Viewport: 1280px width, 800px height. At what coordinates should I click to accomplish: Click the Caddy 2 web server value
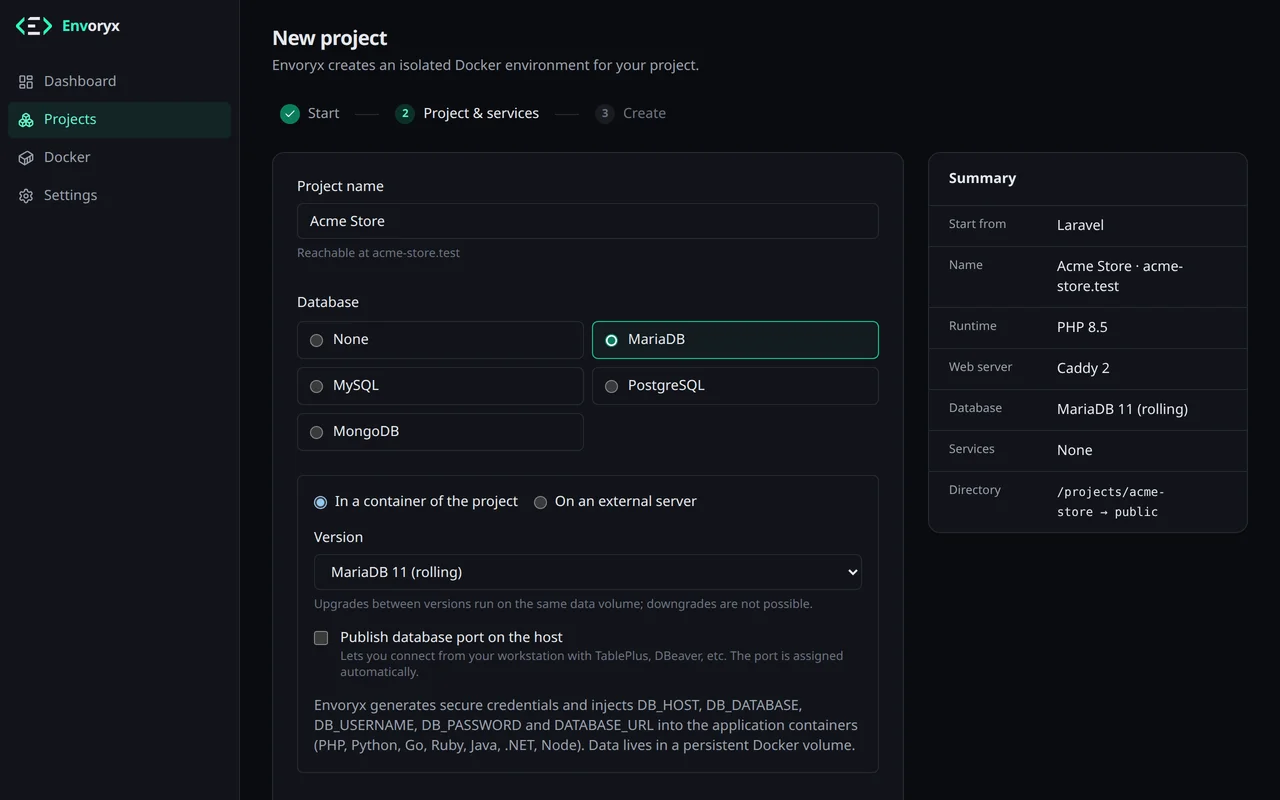pos(1083,368)
